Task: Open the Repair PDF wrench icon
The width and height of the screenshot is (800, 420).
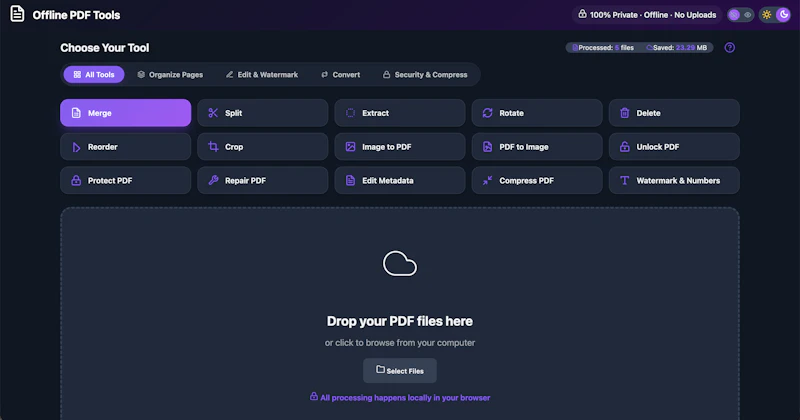Action: tap(213, 181)
